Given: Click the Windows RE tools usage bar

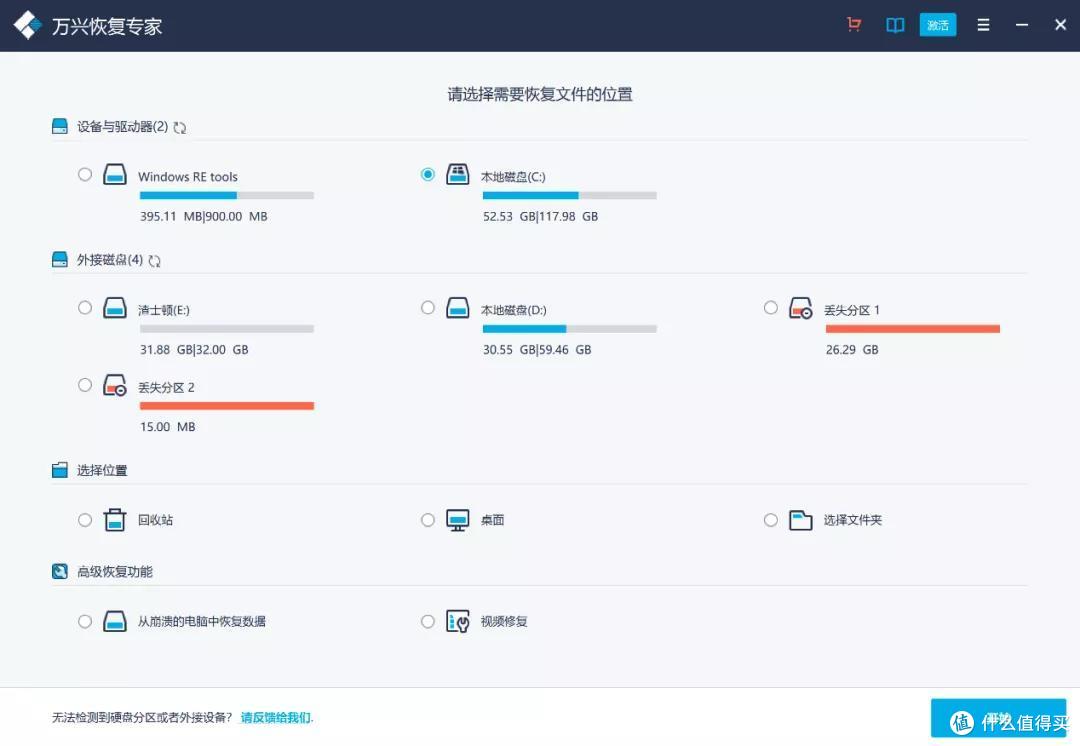Looking at the screenshot, I should [227, 196].
